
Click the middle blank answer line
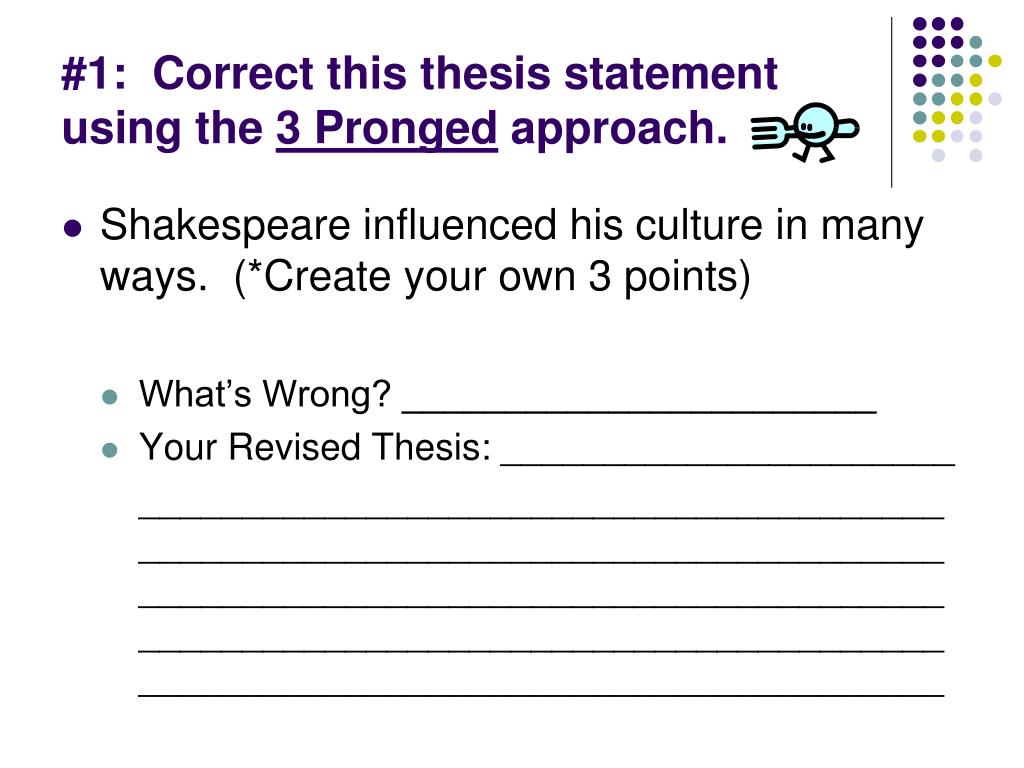[x=541, y=606]
